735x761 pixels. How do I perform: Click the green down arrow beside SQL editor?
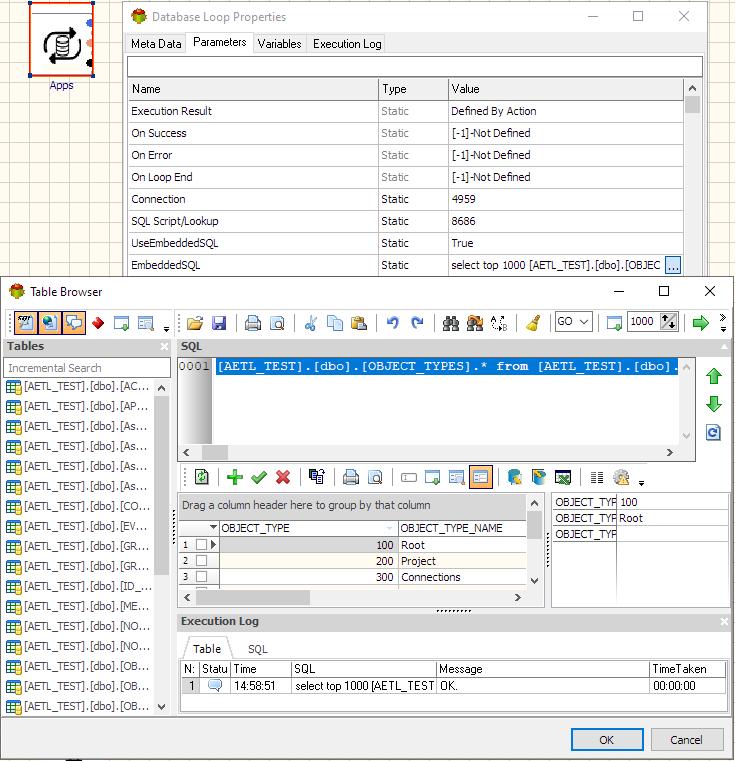[714, 404]
